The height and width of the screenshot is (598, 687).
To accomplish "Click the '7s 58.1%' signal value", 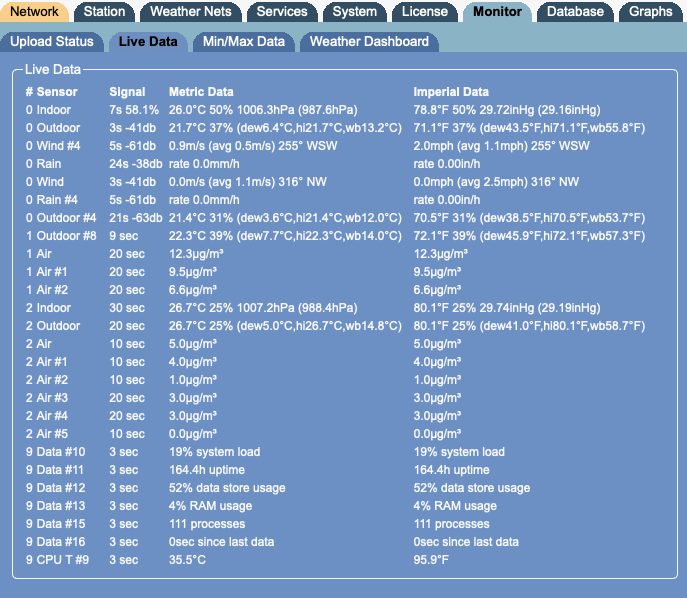I will click(x=134, y=110).
